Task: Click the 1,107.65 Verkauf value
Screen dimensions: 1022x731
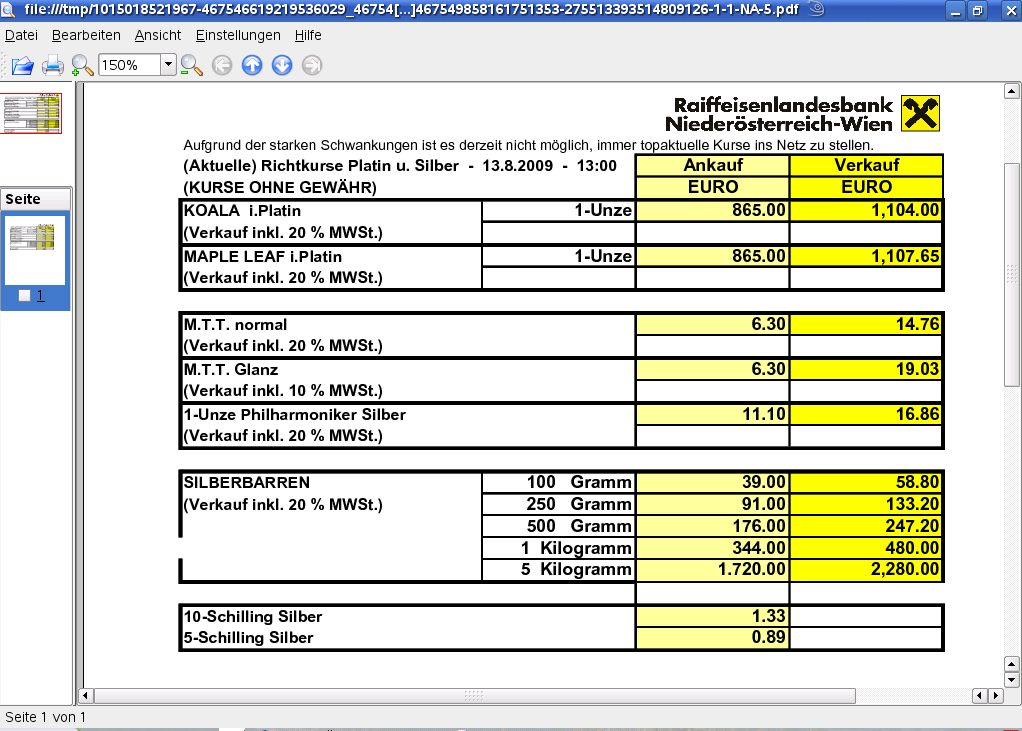Action: tap(905, 255)
